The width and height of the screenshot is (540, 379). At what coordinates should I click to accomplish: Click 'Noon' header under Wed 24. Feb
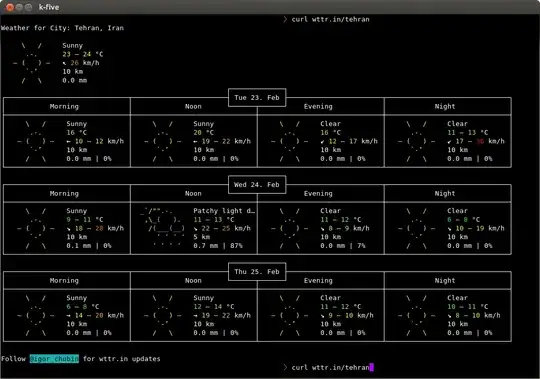pos(193,193)
